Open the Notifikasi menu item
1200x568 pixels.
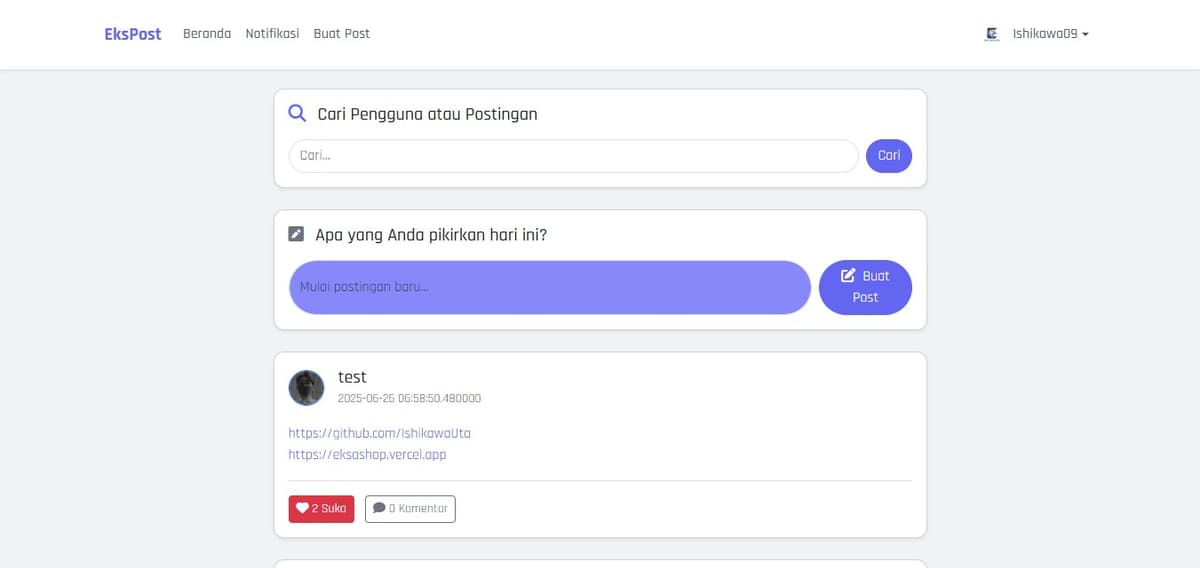click(272, 34)
